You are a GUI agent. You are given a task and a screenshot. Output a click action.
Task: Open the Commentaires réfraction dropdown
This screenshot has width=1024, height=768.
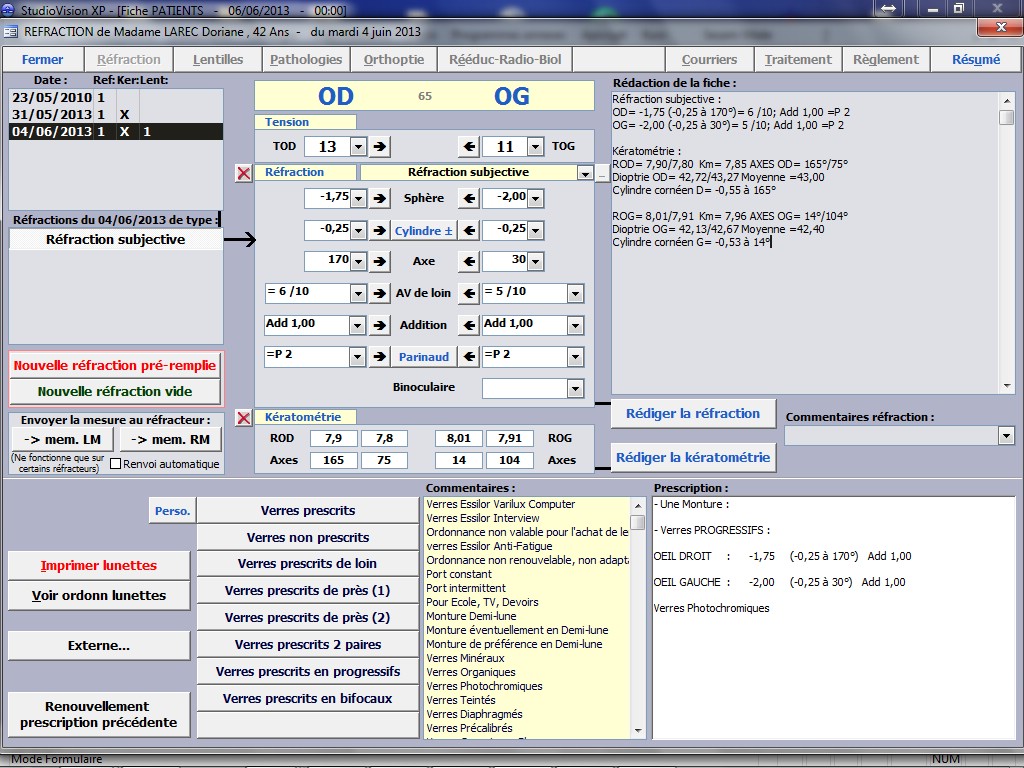pos(1005,436)
